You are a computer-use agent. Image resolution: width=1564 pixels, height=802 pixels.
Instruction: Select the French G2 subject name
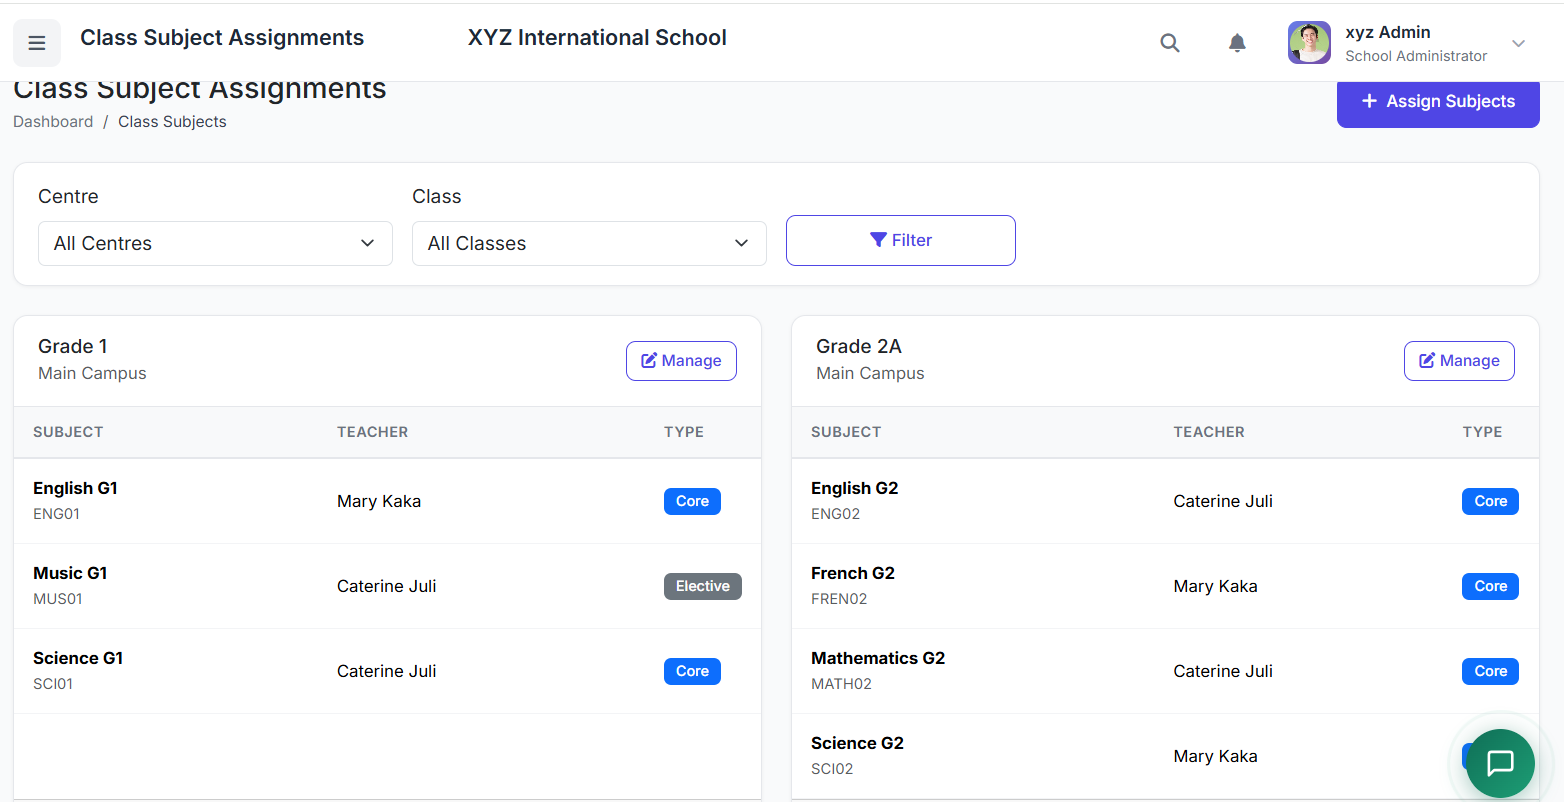(x=853, y=573)
